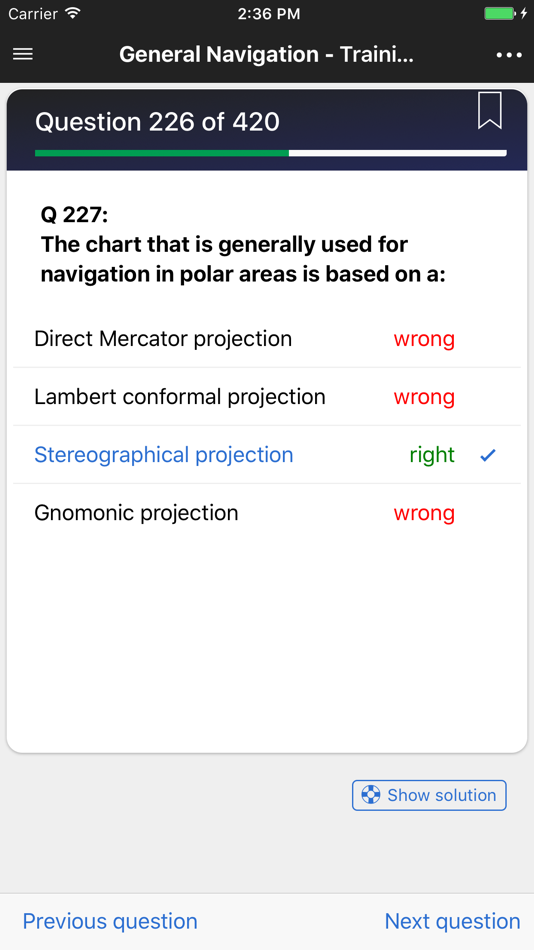Open the three-dot more options menu
The image size is (534, 950).
[x=509, y=55]
